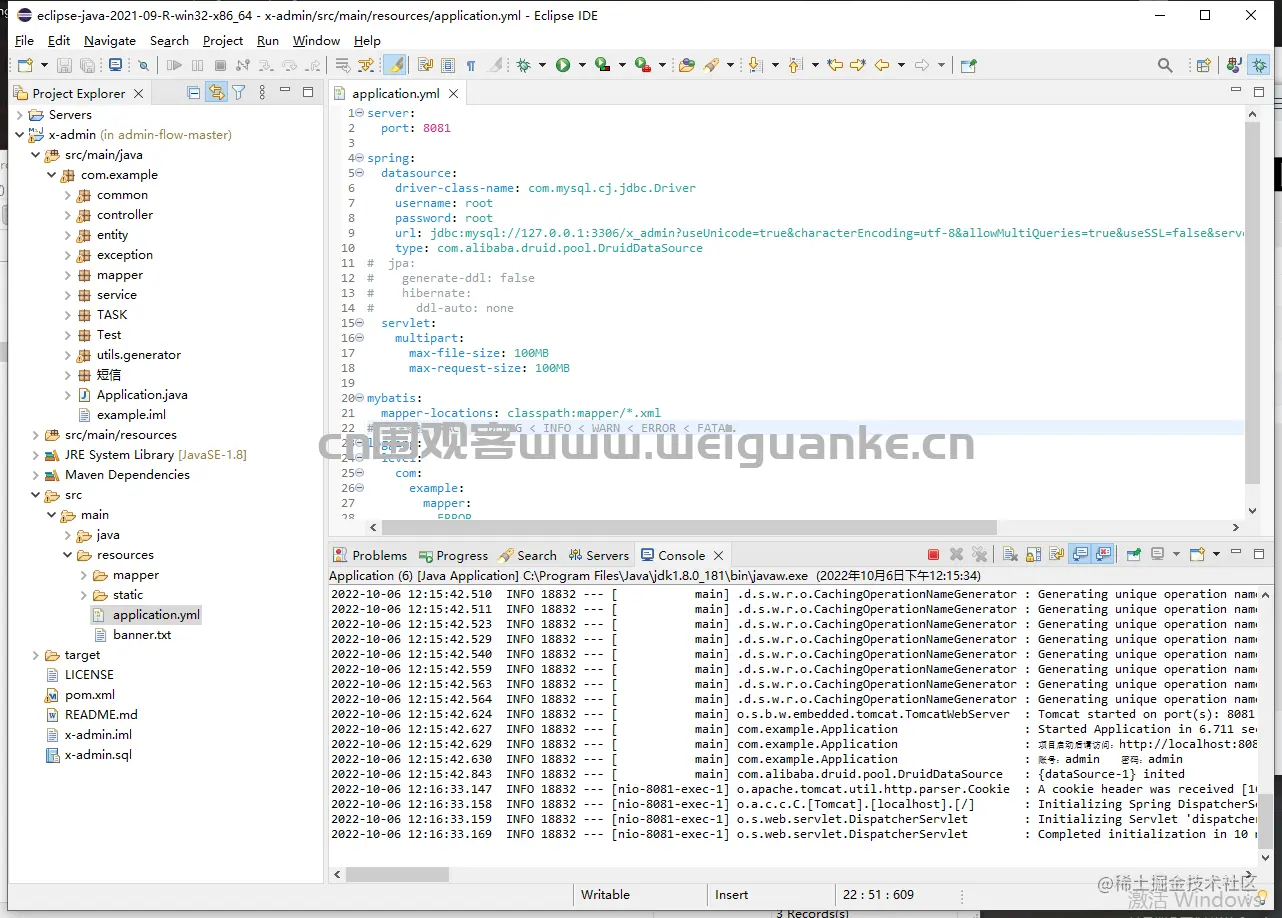Switch to the Debug perspective icon
Screen dimensions: 1282x918
point(1259,65)
